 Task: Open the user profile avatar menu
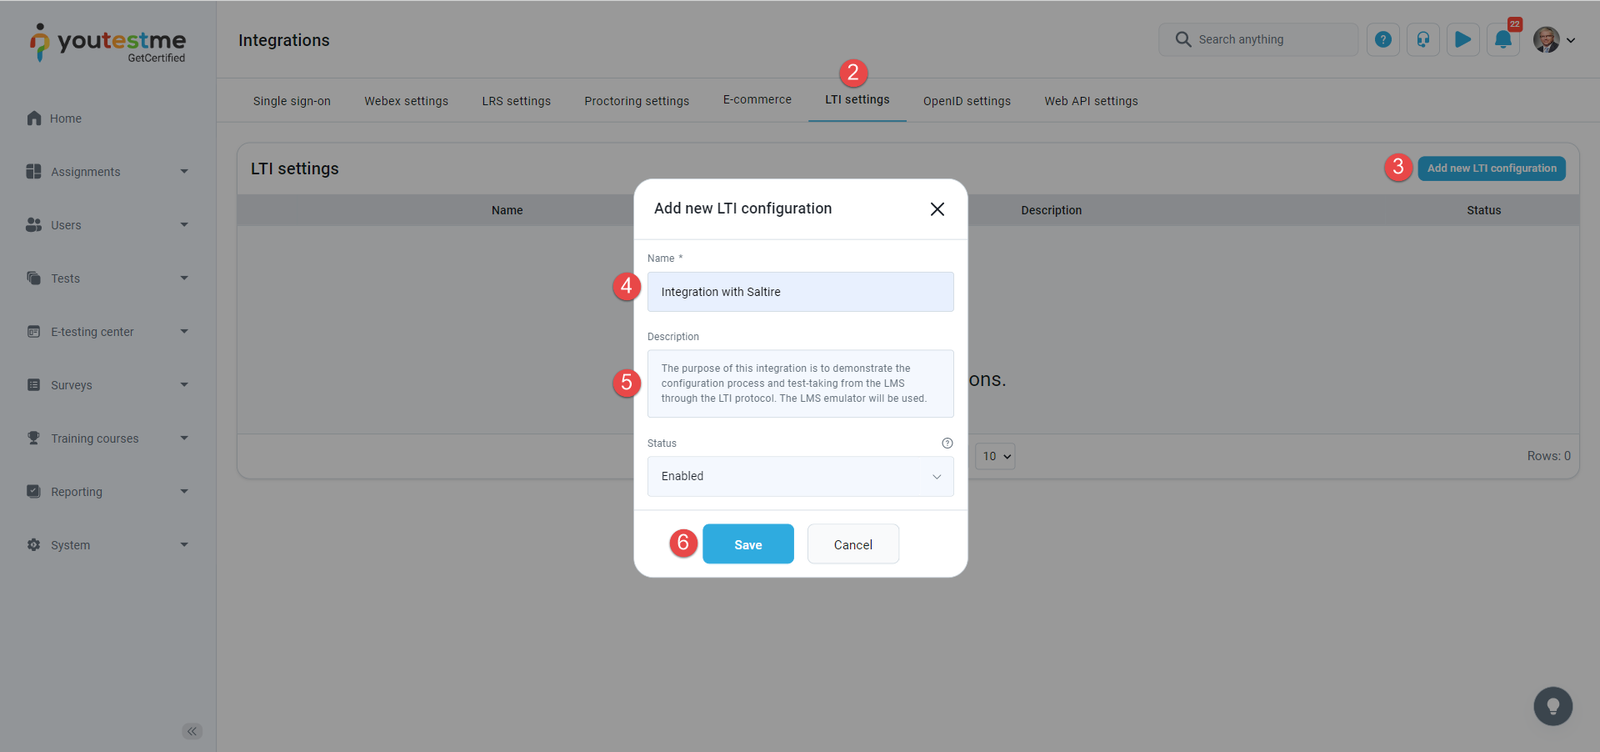[x=1553, y=40]
